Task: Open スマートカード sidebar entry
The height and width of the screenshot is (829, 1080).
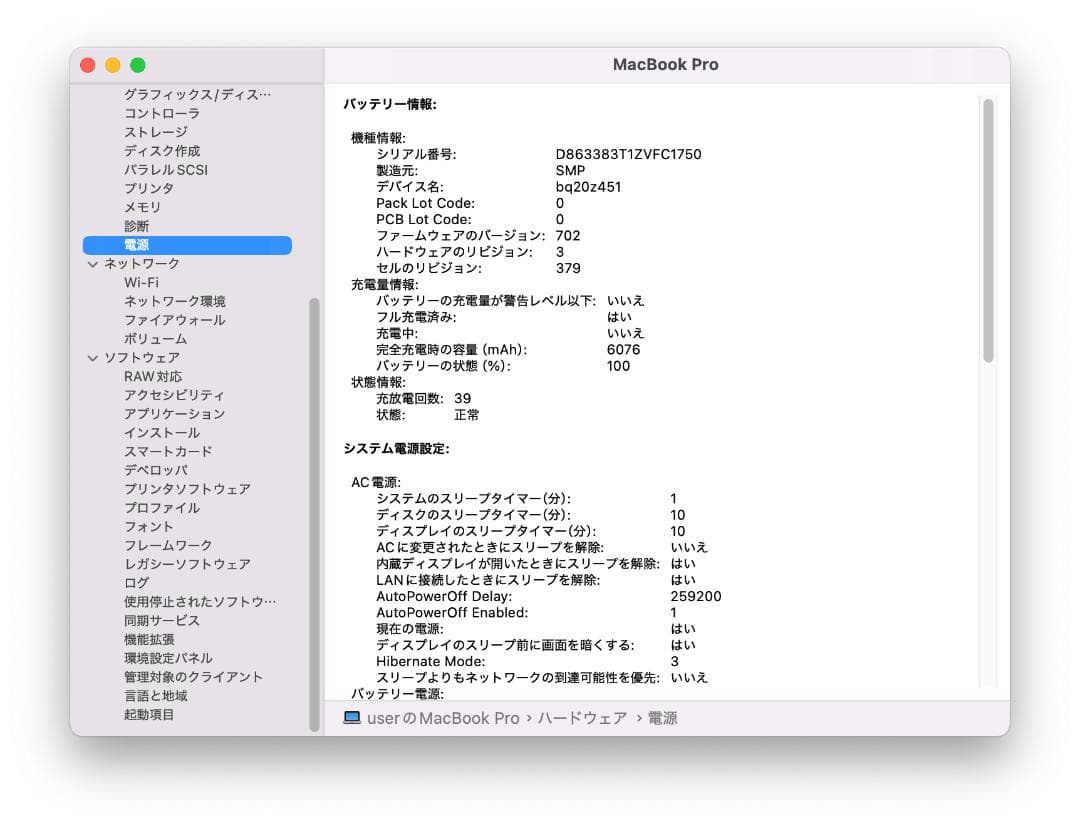Action: point(168,452)
